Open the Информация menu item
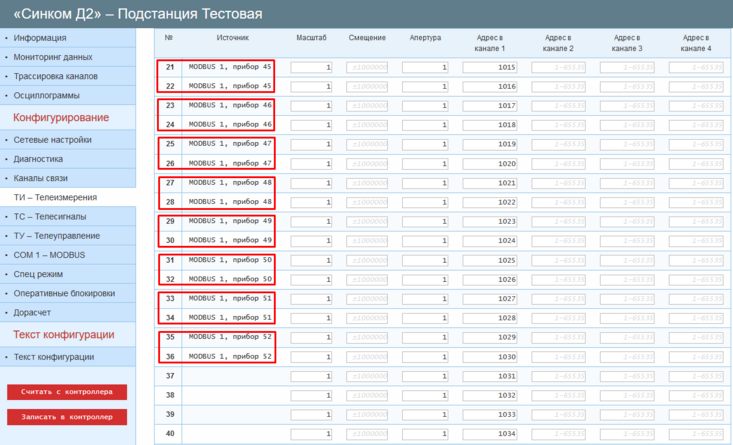 tap(48, 38)
